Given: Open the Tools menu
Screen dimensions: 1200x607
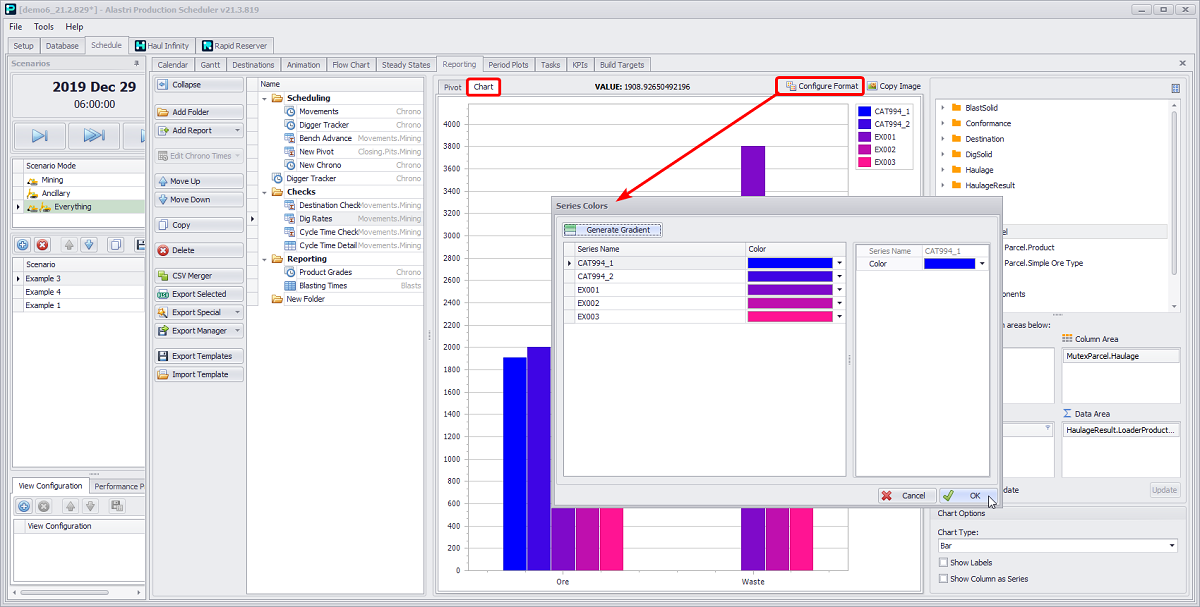Looking at the screenshot, I should (44, 27).
